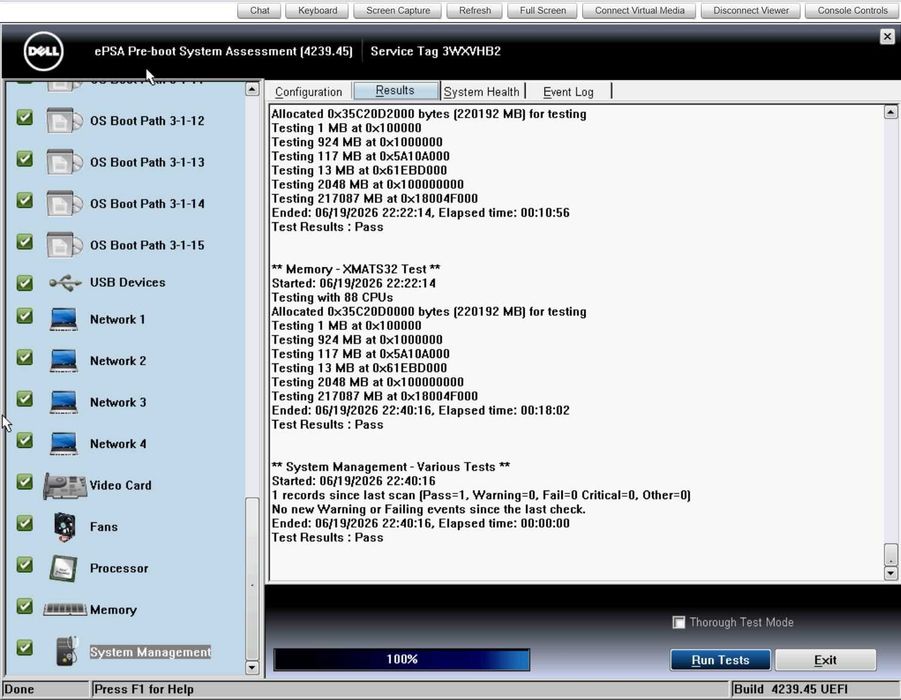Click the results pane scrollbar thumb

[x=890, y=554]
